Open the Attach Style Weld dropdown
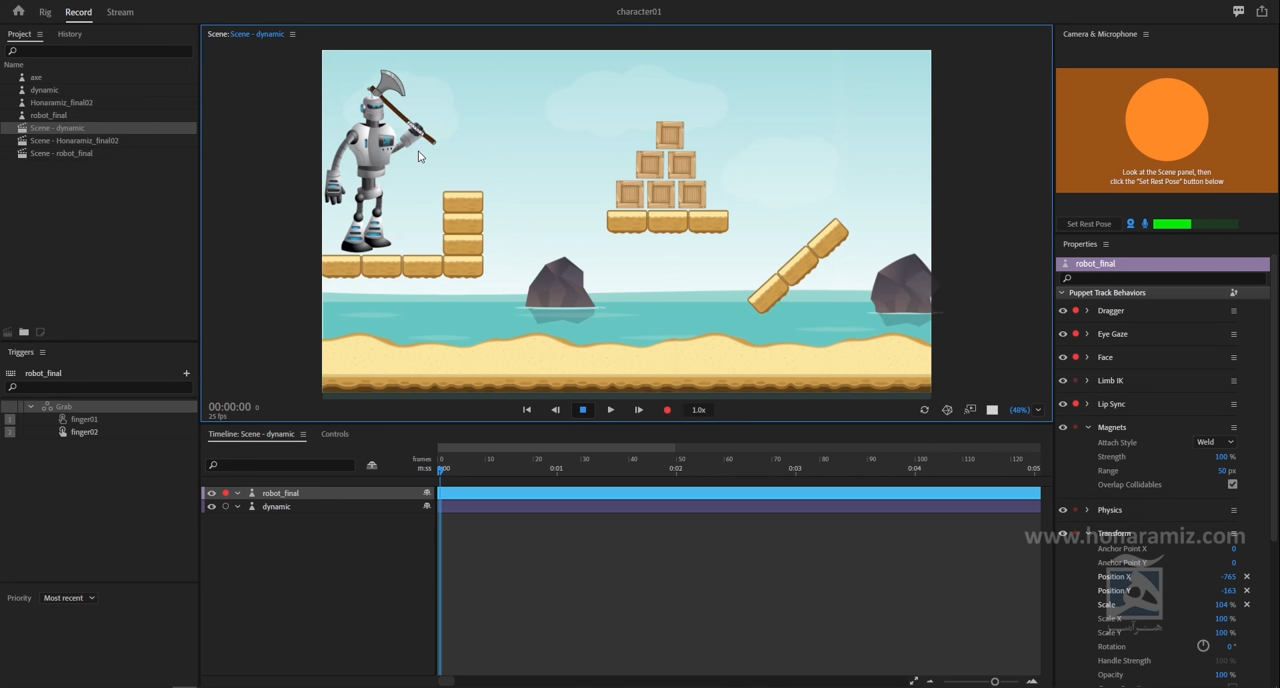This screenshot has width=1280, height=688. click(x=1215, y=442)
